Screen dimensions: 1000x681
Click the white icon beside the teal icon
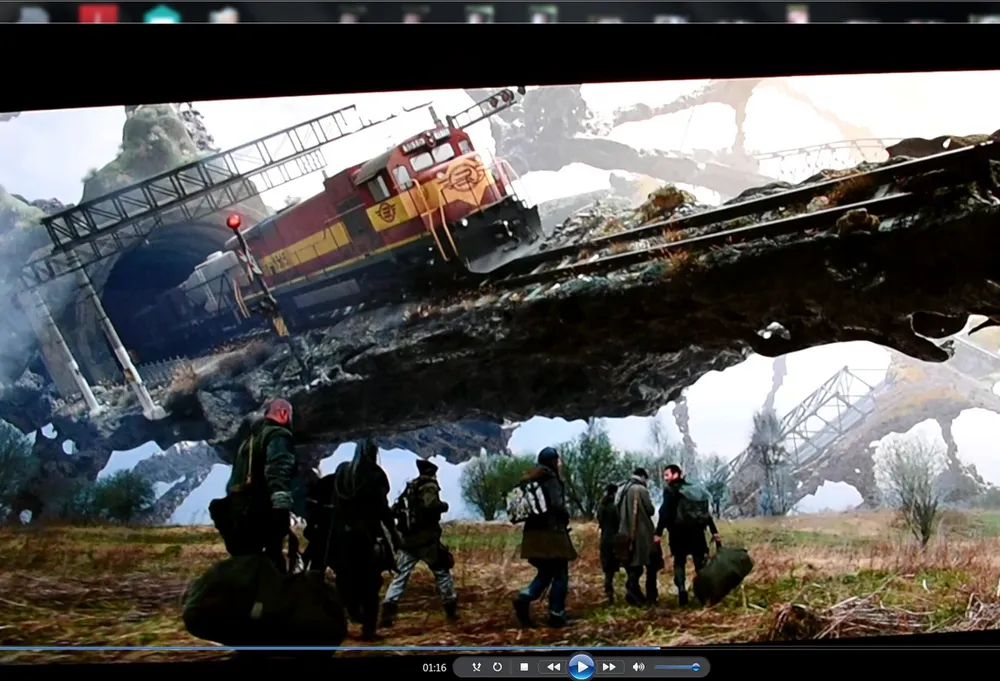pos(224,14)
